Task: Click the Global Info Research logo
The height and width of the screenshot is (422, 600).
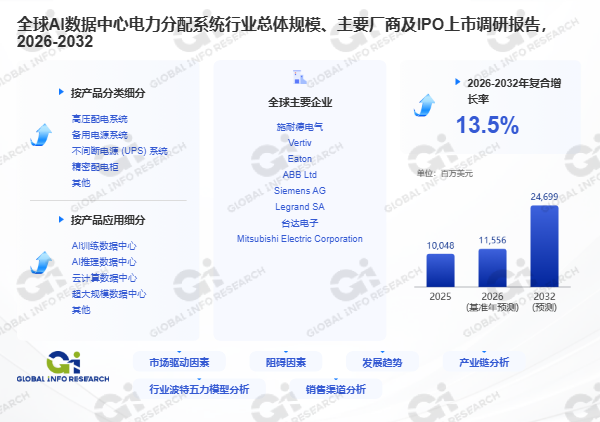Action: coord(63,367)
